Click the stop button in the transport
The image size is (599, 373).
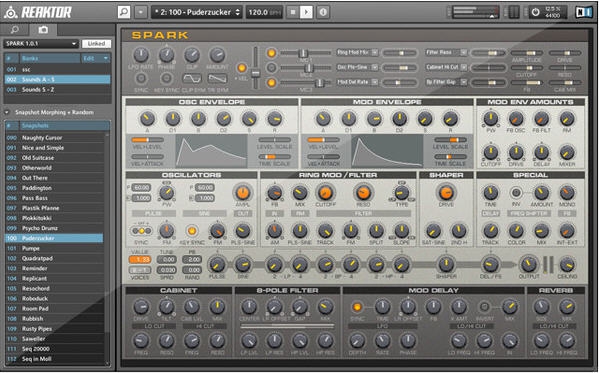(293, 12)
